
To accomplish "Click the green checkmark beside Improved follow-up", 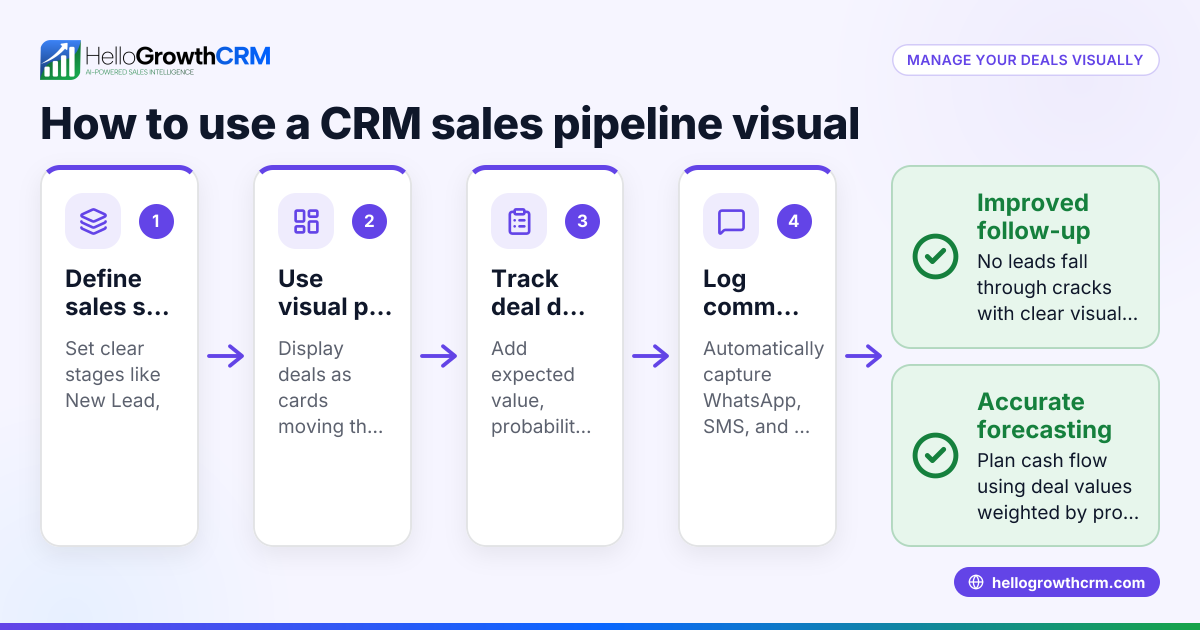I will pyautogui.click(x=935, y=256).
